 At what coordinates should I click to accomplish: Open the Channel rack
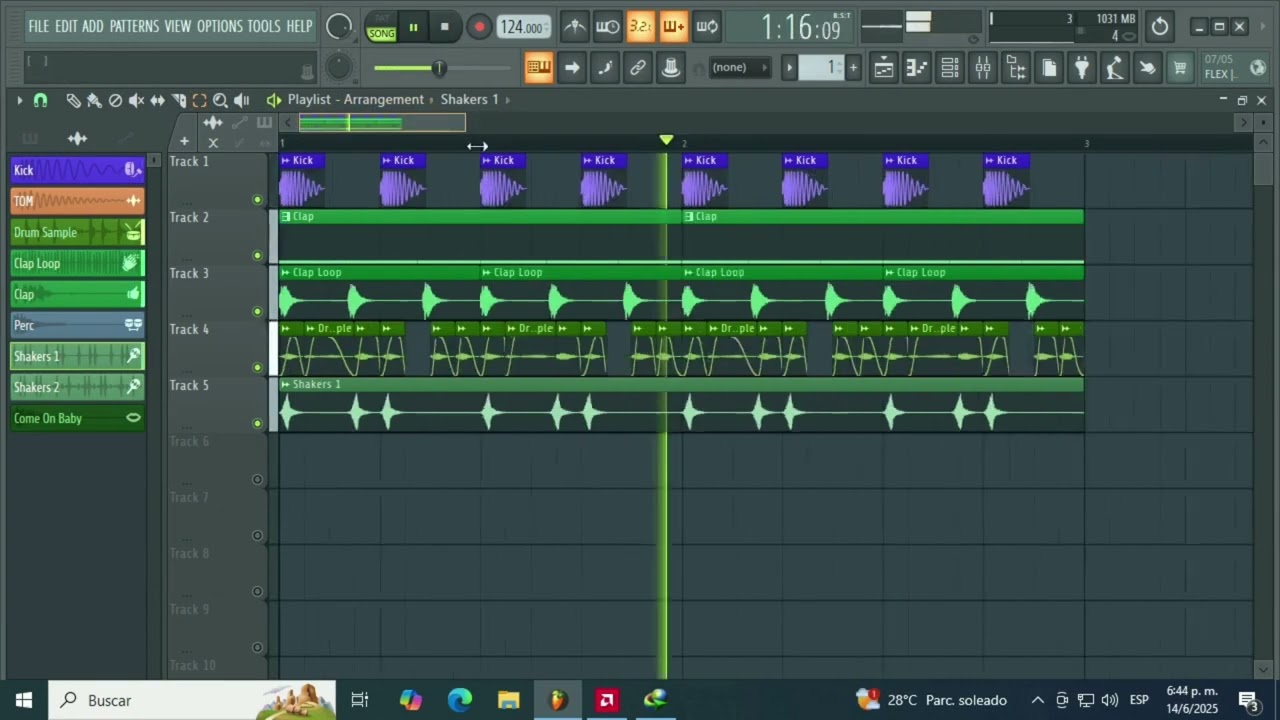tap(949, 68)
